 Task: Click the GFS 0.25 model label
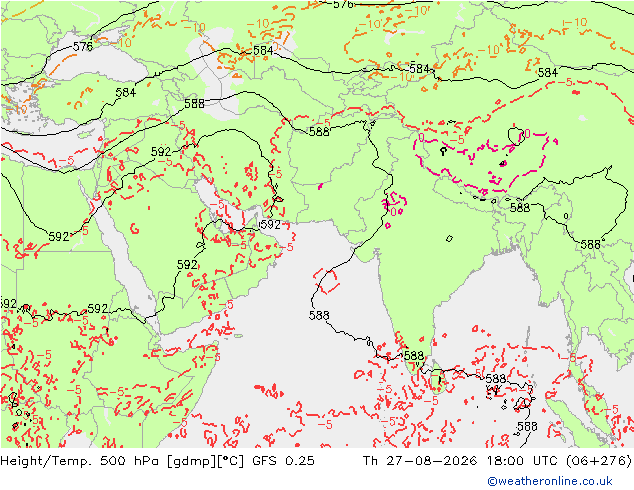283,460
